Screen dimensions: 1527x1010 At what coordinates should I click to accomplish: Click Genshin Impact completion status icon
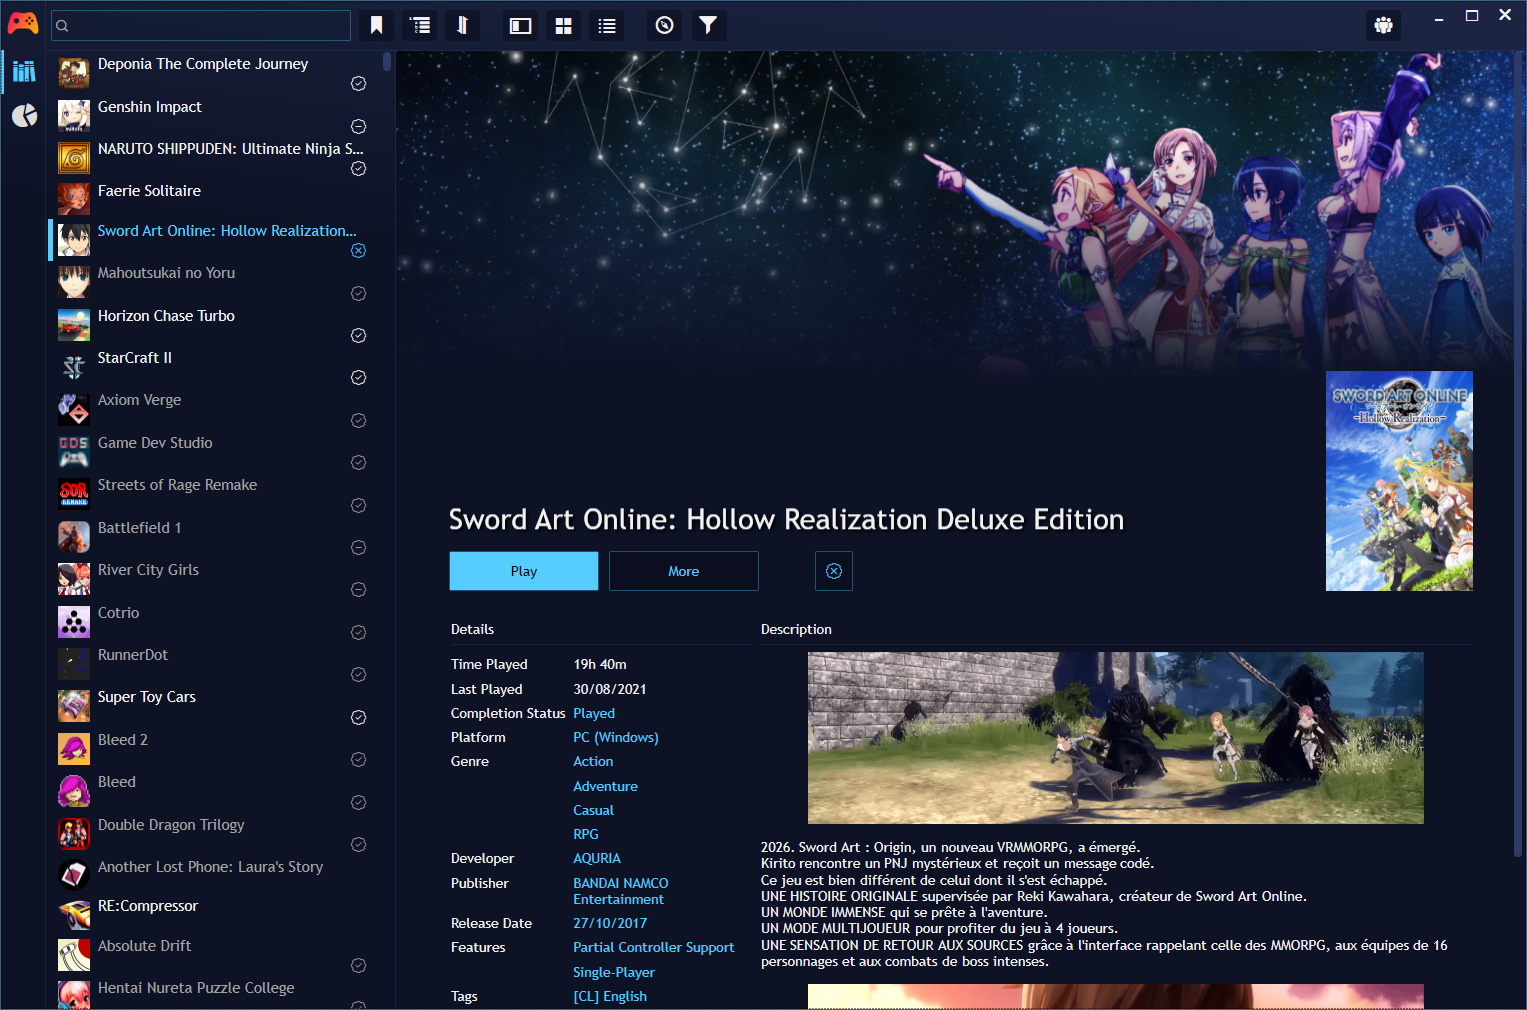(358, 126)
